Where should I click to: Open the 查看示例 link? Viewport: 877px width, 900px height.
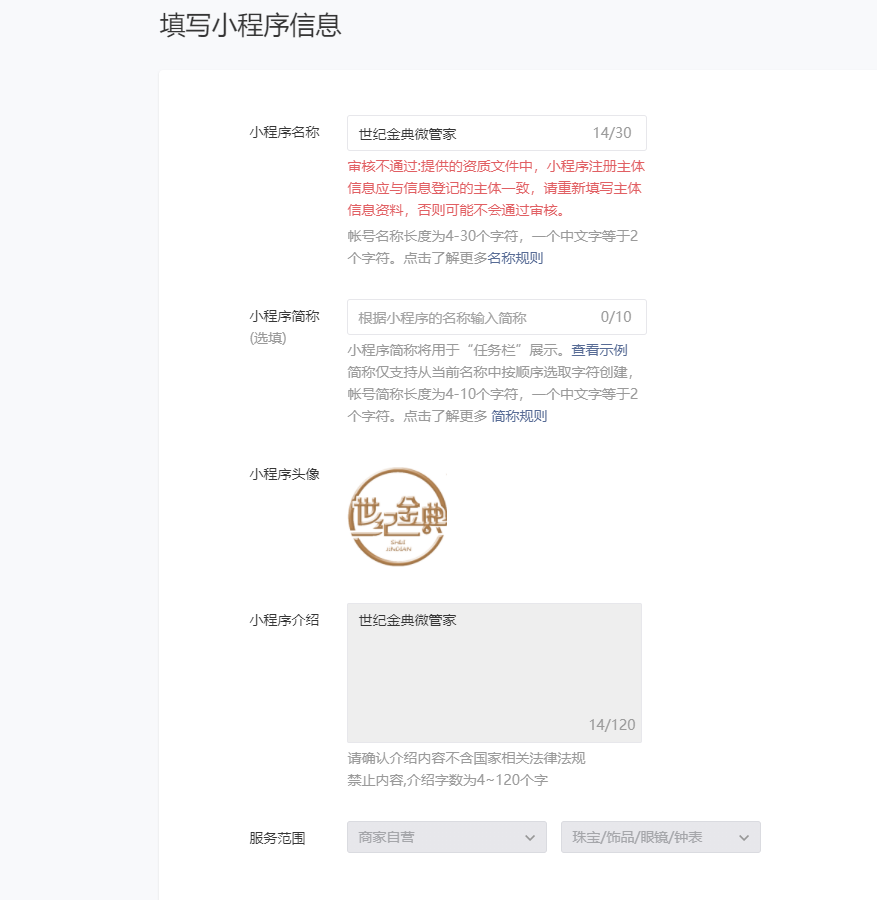[x=599, y=350]
